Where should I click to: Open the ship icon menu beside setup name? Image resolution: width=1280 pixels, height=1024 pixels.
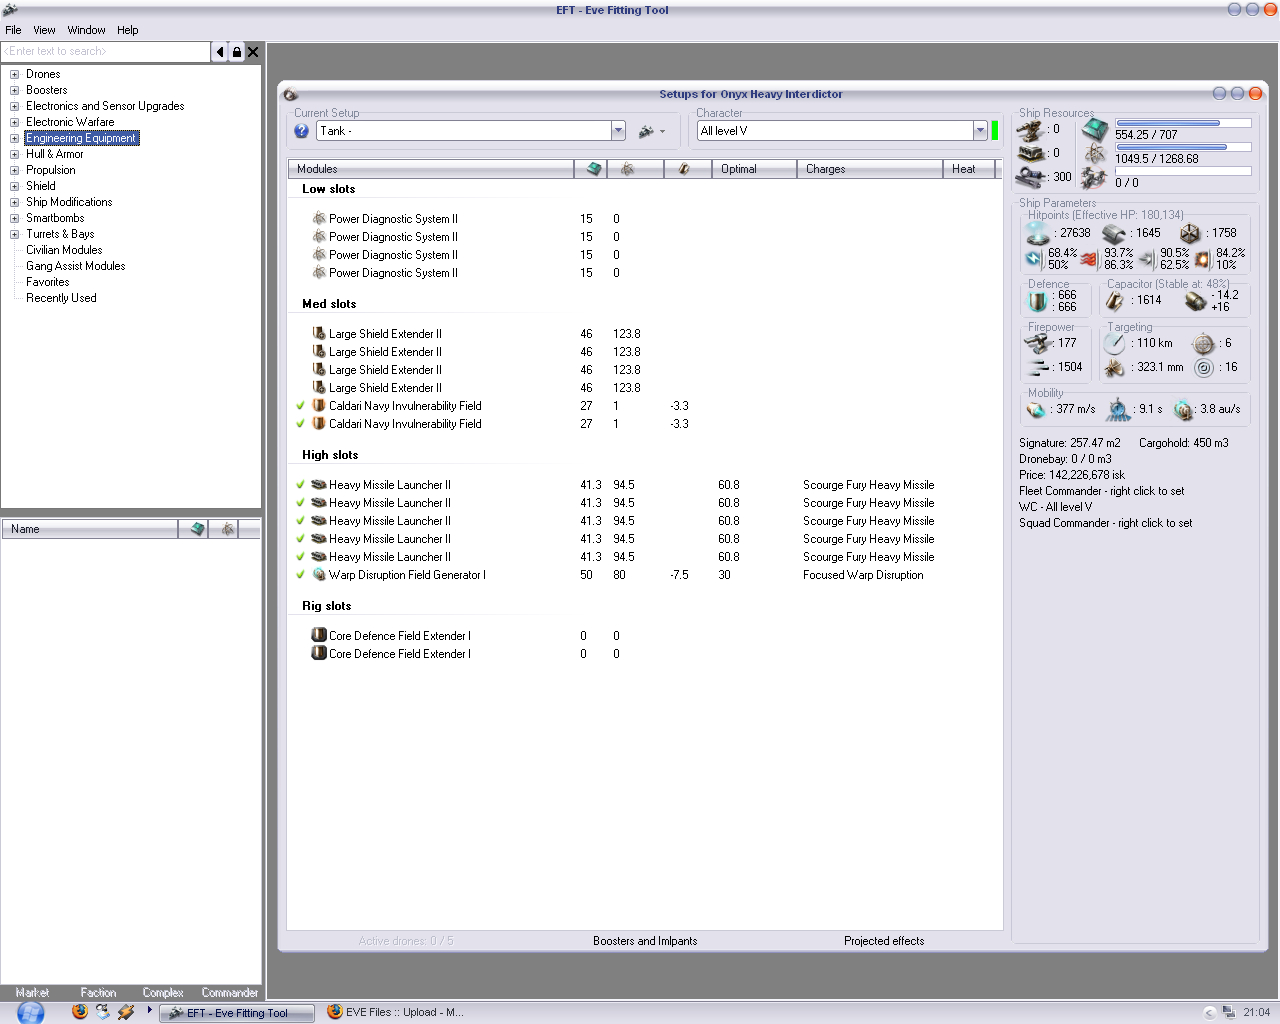click(651, 131)
